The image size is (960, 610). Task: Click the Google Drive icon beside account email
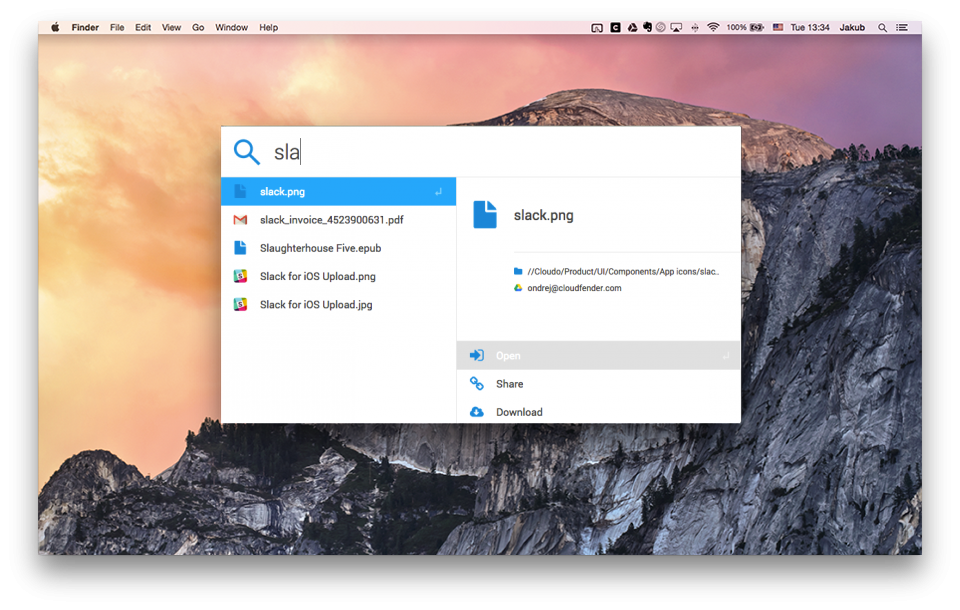tap(518, 288)
